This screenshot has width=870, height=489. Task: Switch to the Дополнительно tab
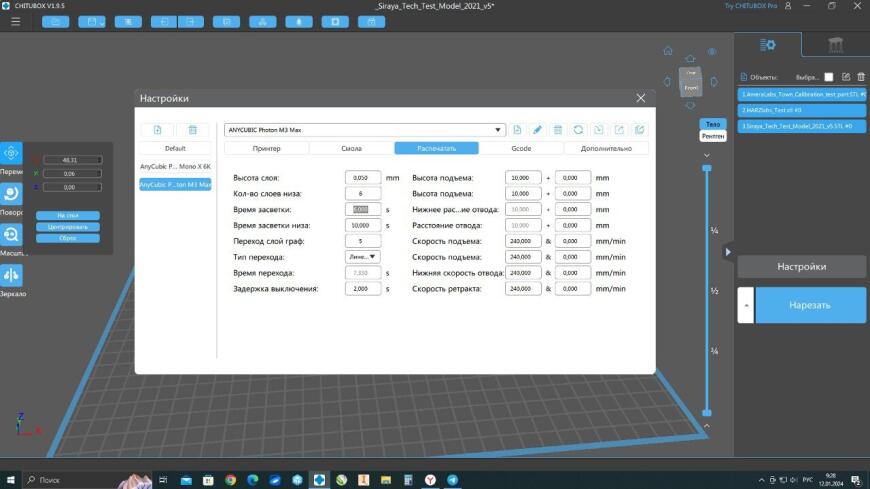coord(606,148)
